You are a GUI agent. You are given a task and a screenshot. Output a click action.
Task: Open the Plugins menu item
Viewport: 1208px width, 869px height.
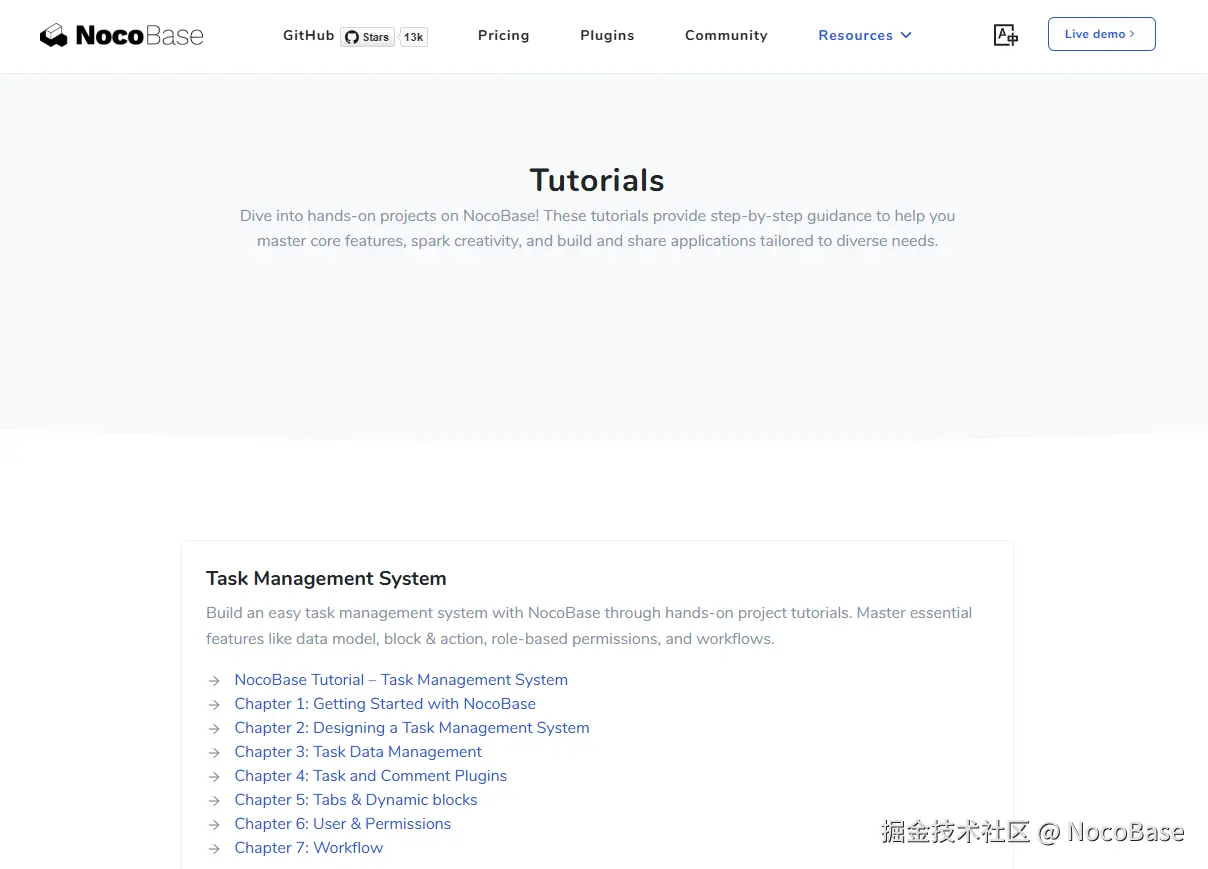point(607,35)
